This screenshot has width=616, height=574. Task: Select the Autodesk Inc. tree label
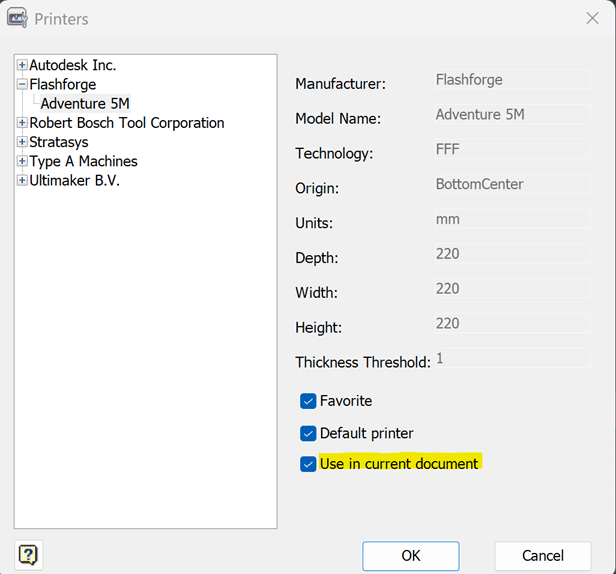click(x=73, y=65)
